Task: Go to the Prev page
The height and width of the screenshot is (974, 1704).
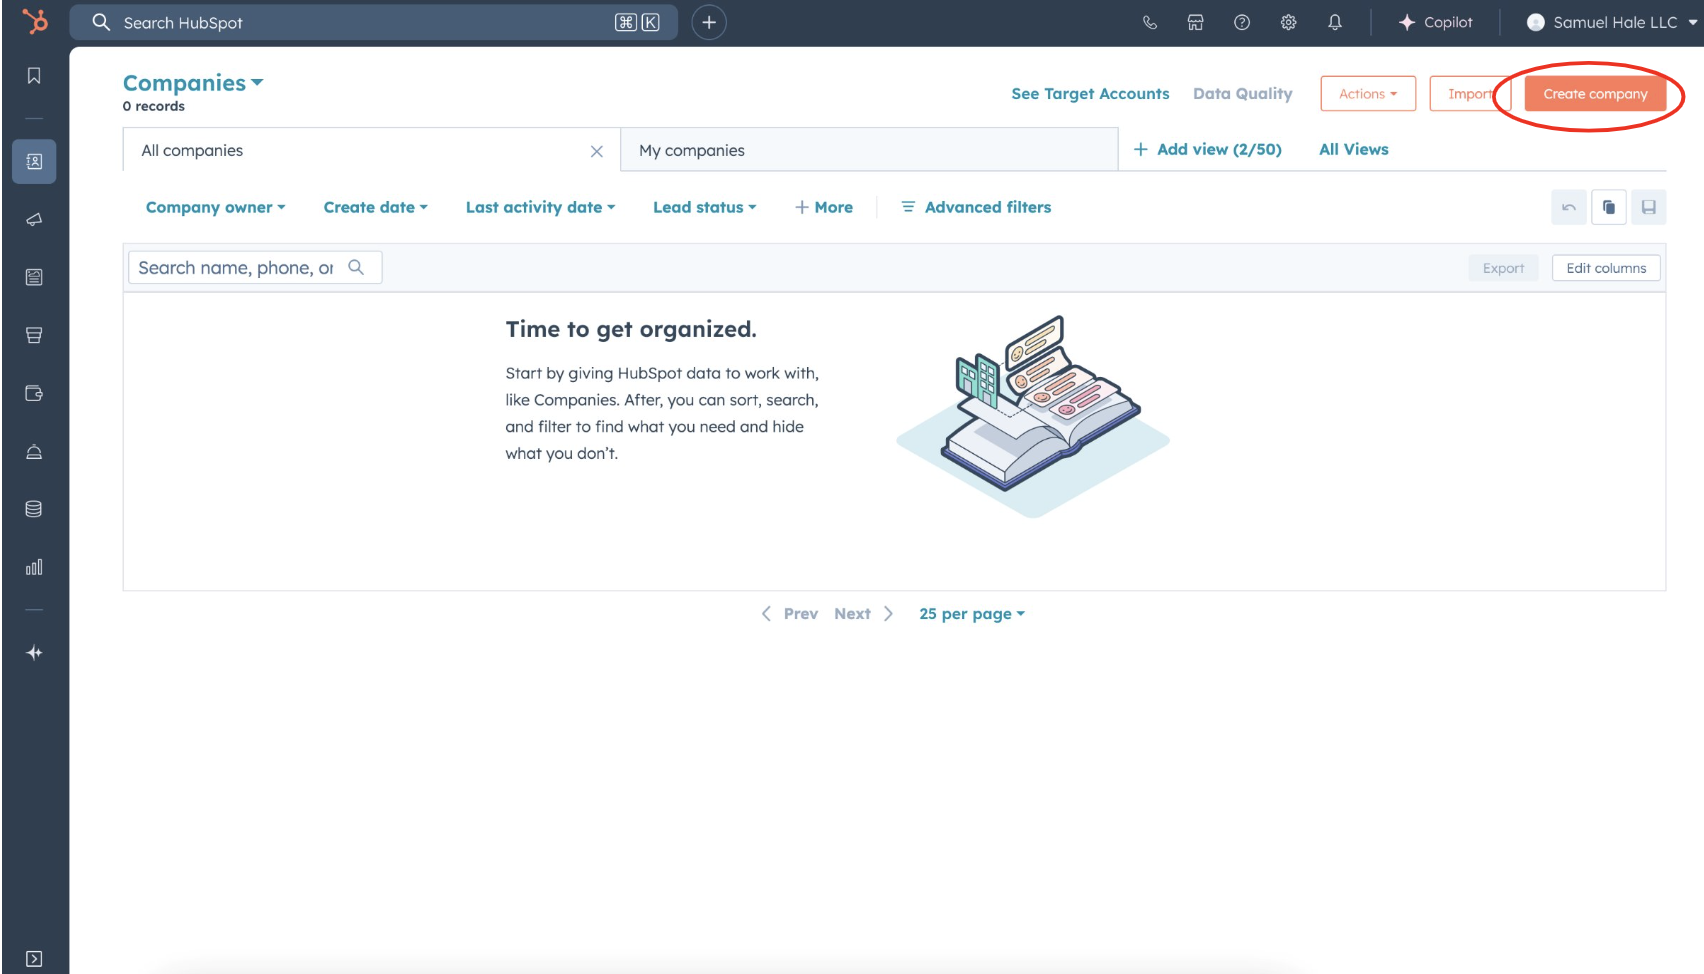Action: pos(790,614)
